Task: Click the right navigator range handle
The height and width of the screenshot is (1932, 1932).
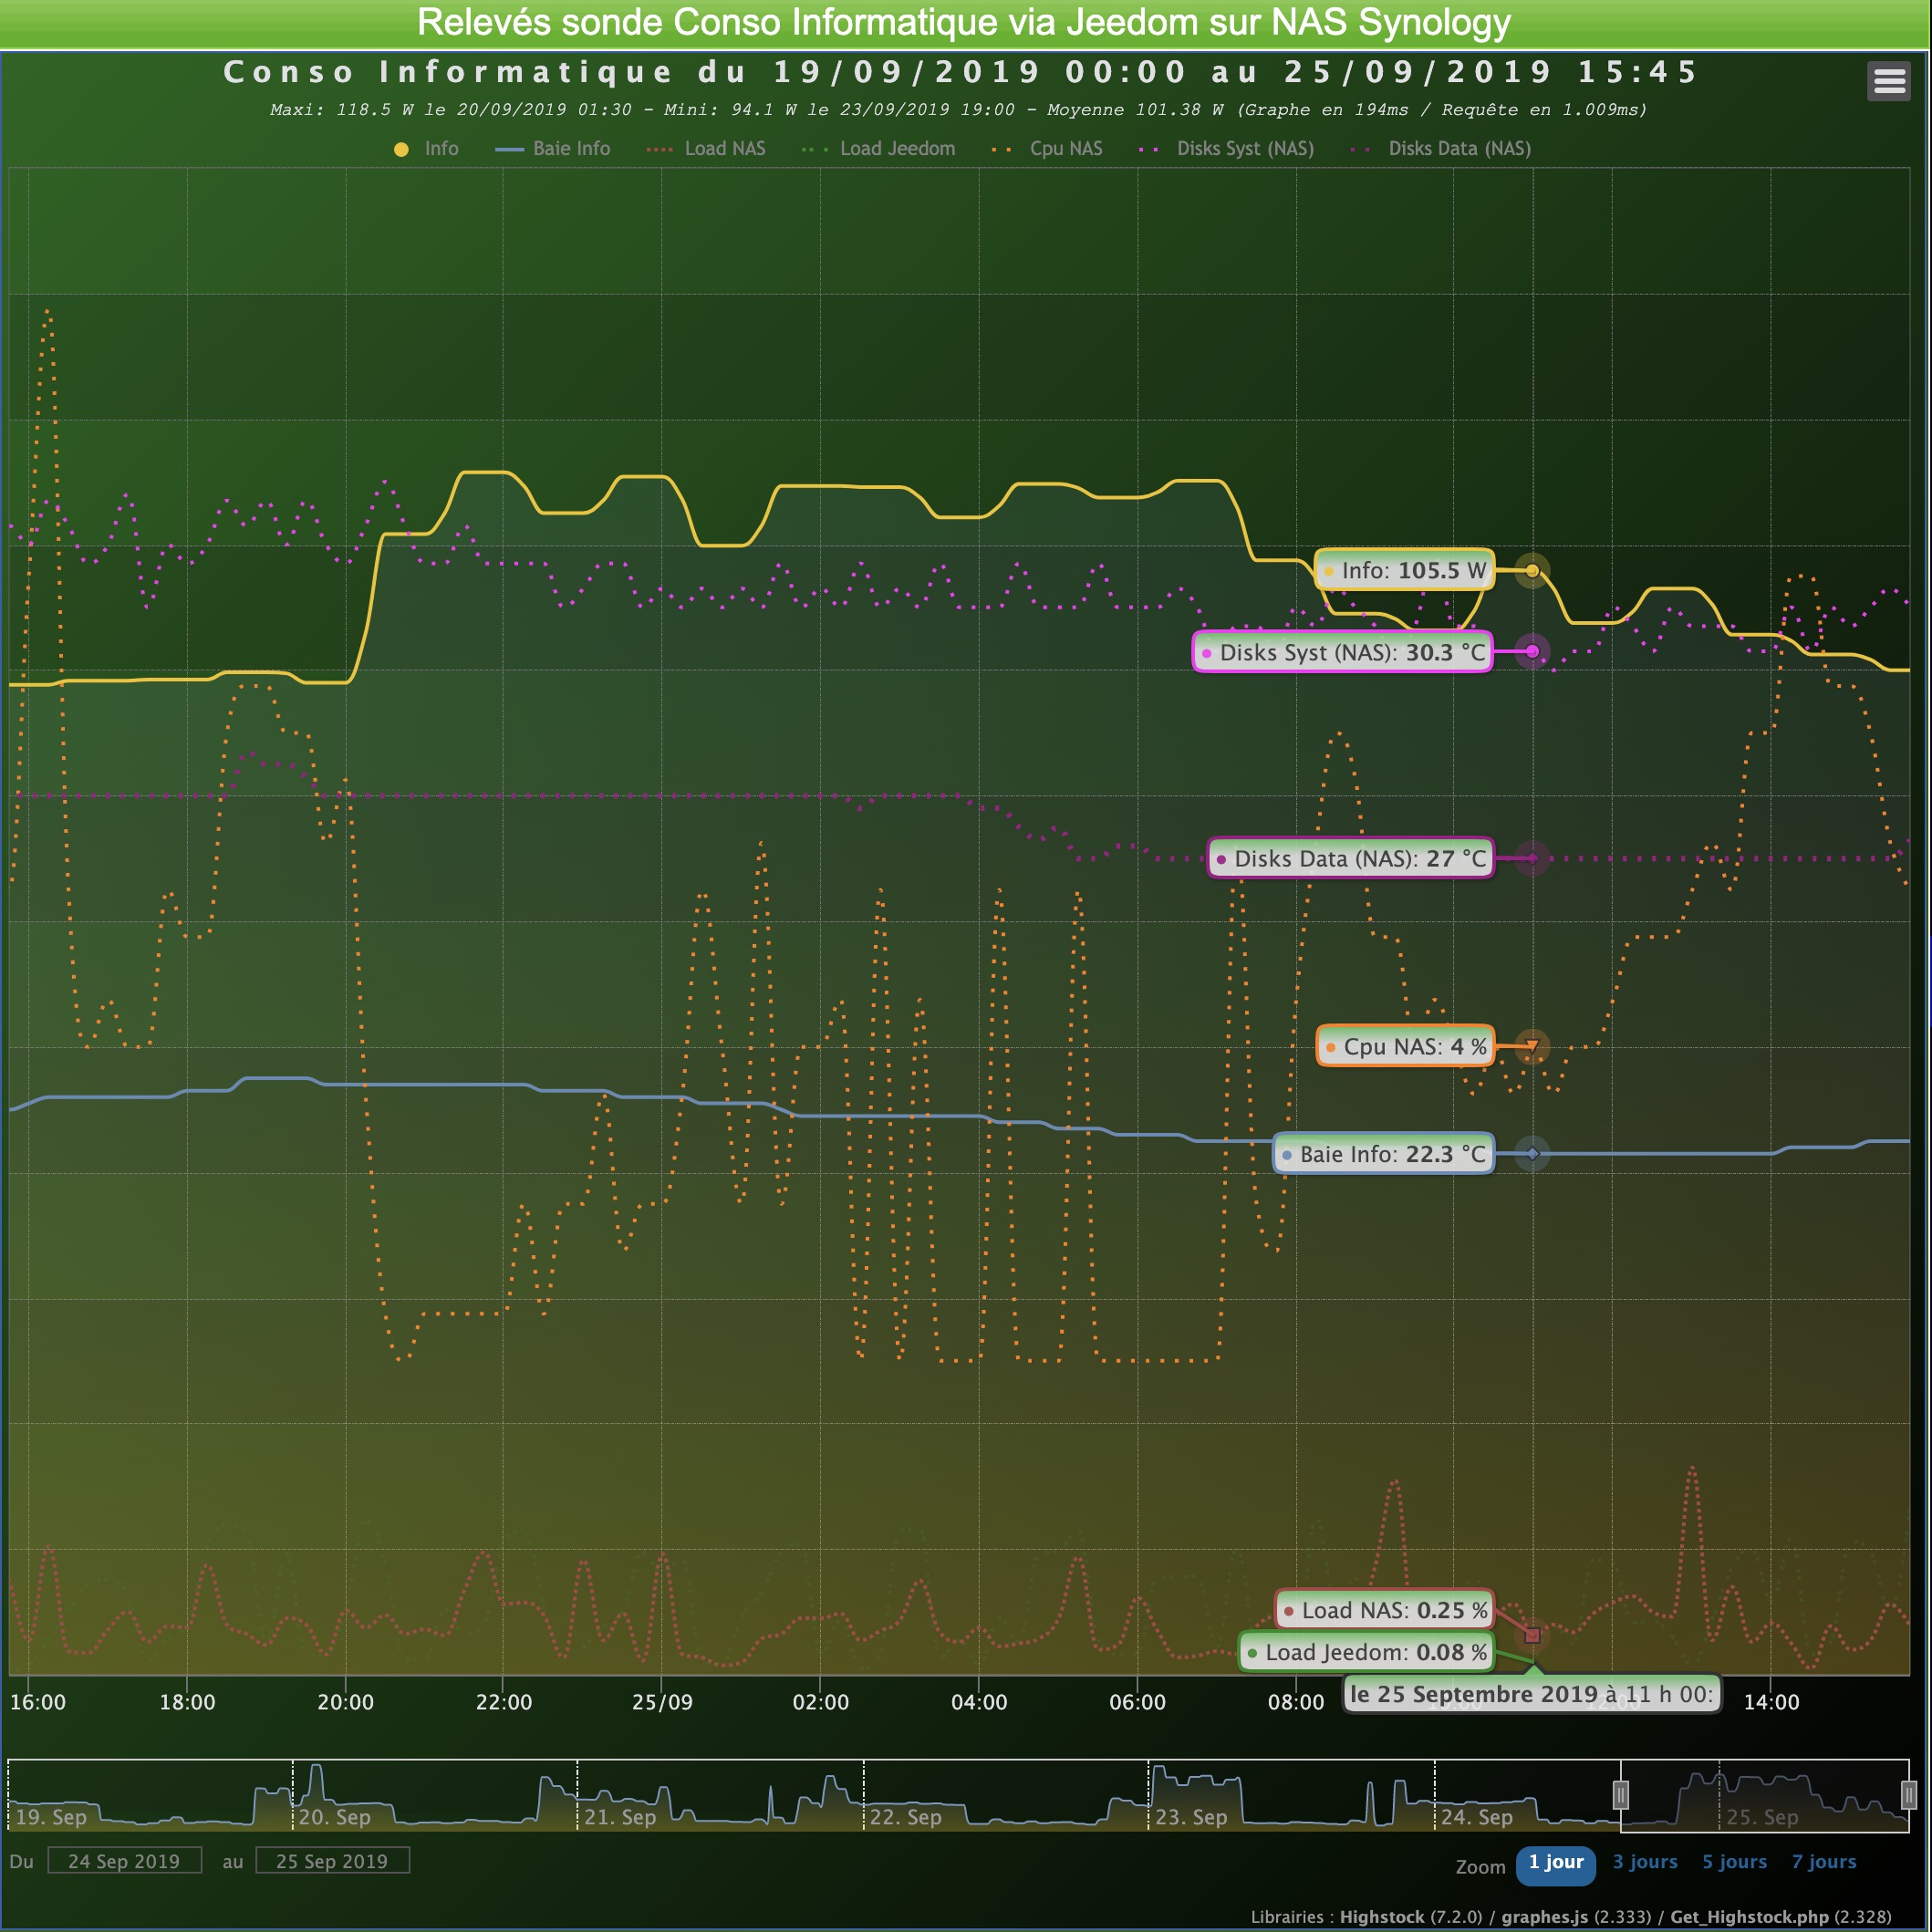Action: 1909,1795
